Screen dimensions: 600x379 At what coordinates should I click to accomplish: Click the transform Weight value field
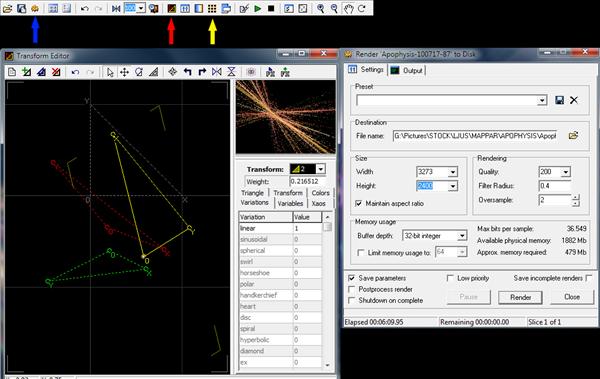[x=308, y=181]
